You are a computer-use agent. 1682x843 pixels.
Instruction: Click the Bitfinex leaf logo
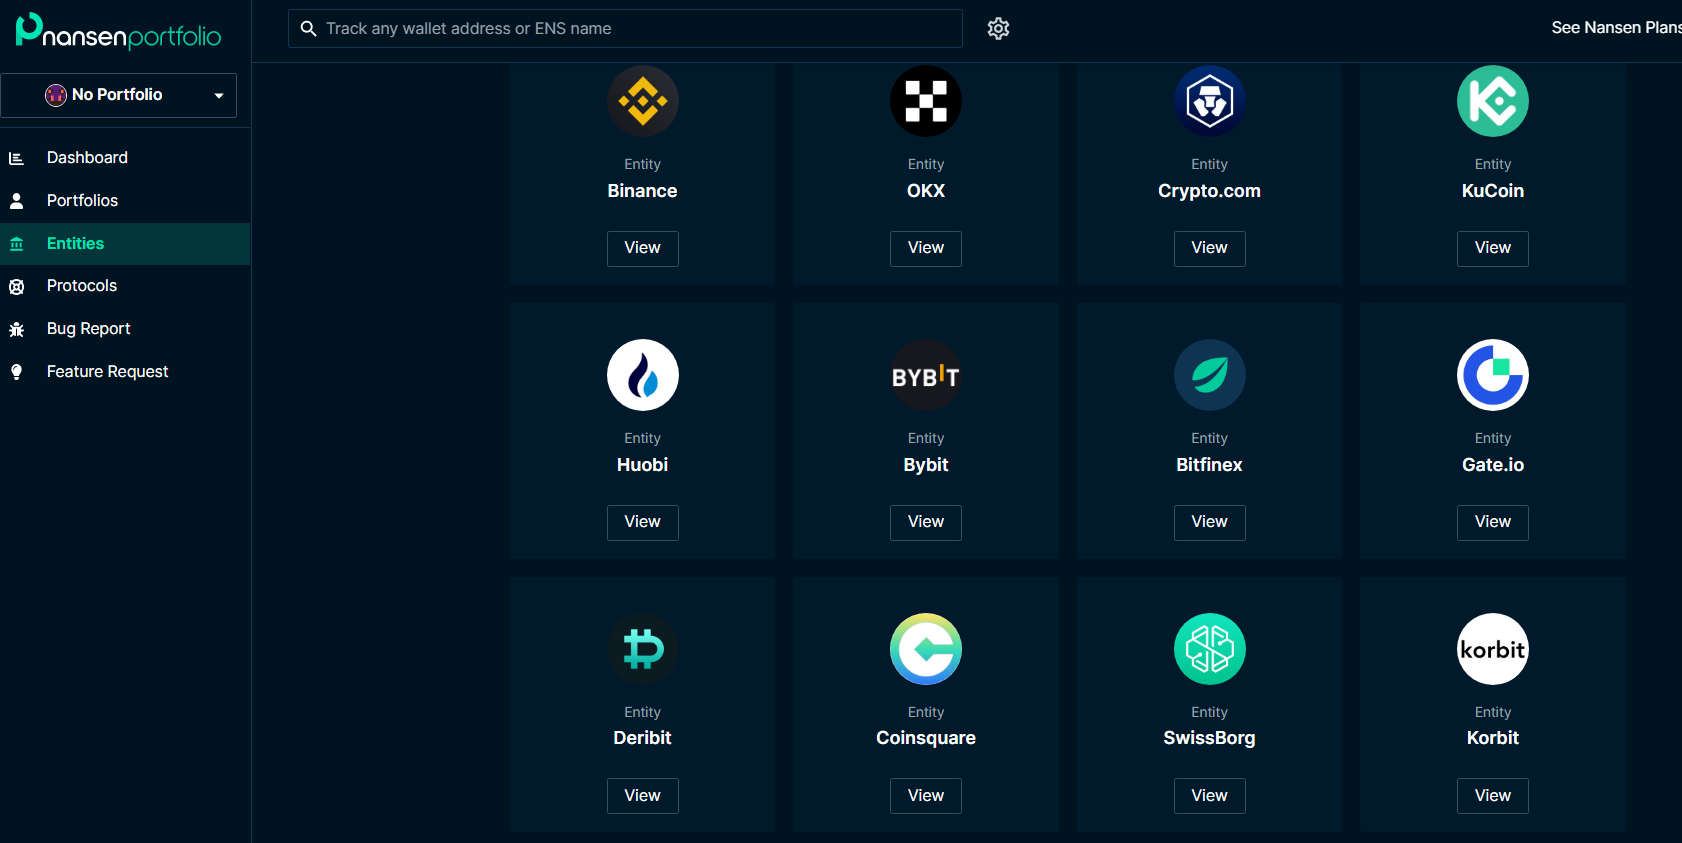[1209, 375]
